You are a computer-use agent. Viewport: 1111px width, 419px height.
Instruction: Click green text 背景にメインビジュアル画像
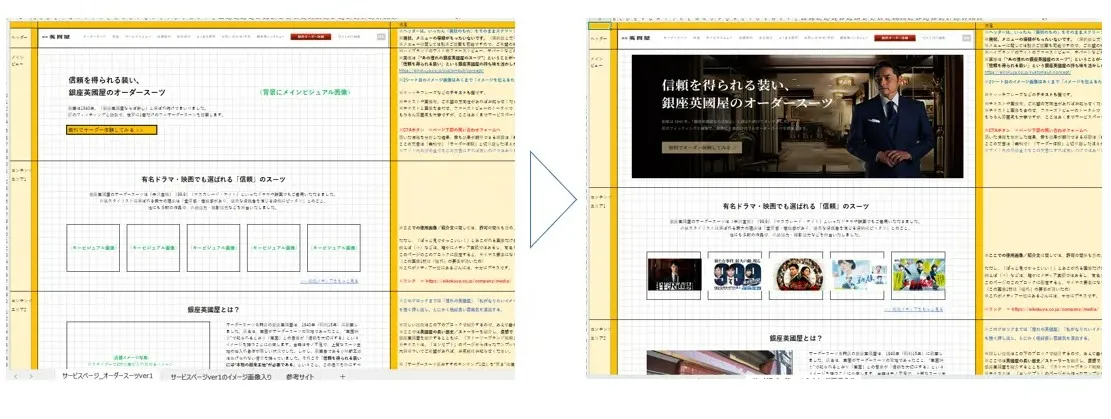305,93
